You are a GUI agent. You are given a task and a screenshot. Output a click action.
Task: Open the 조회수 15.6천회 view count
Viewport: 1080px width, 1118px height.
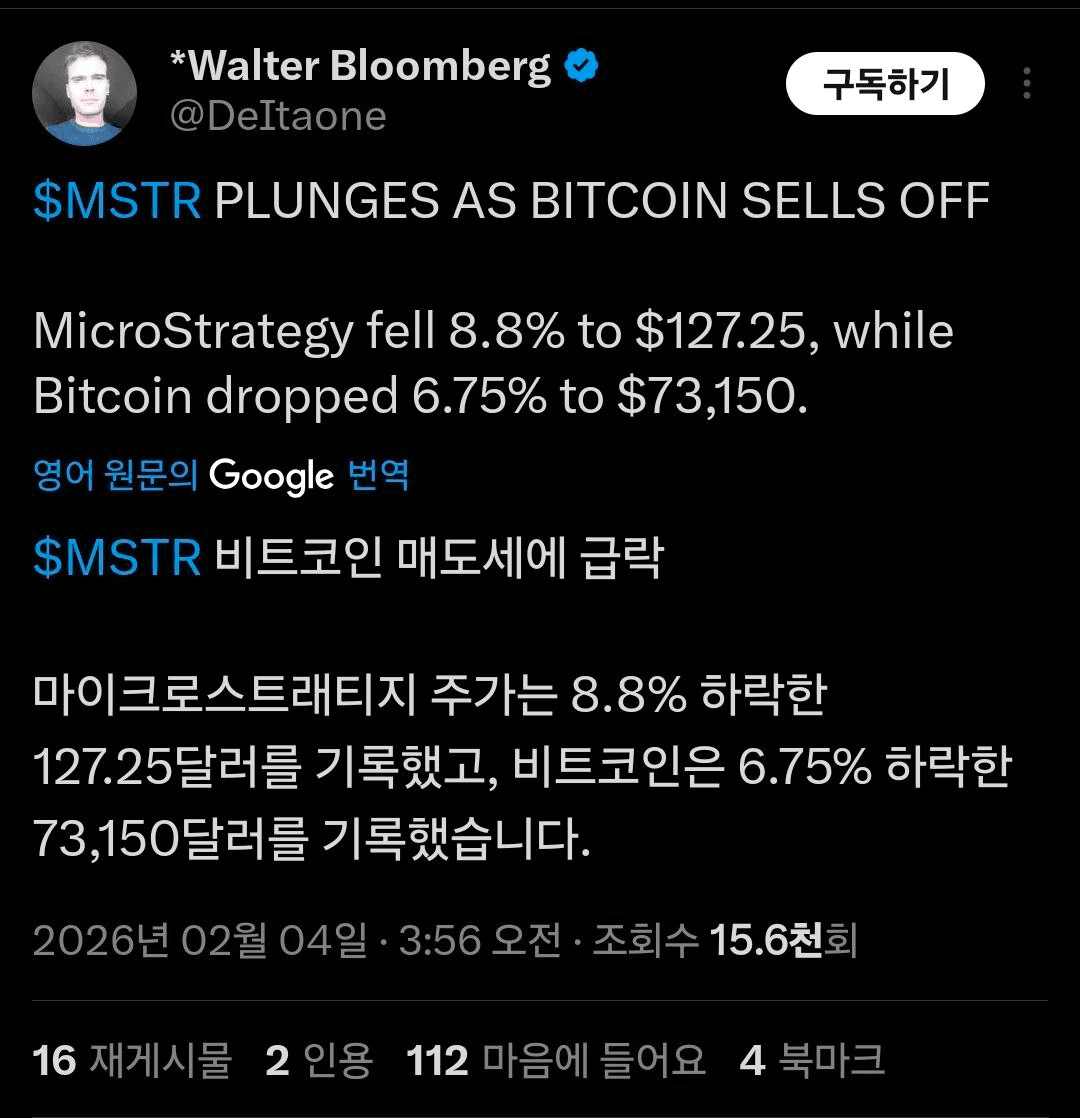click(x=724, y=941)
